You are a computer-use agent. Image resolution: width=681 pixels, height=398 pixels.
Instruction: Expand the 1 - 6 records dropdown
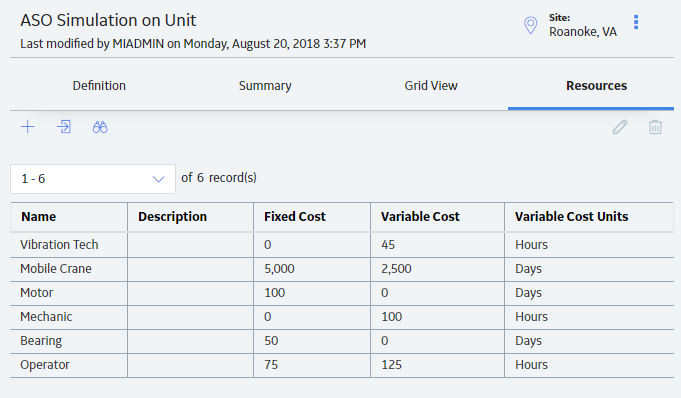(93, 179)
